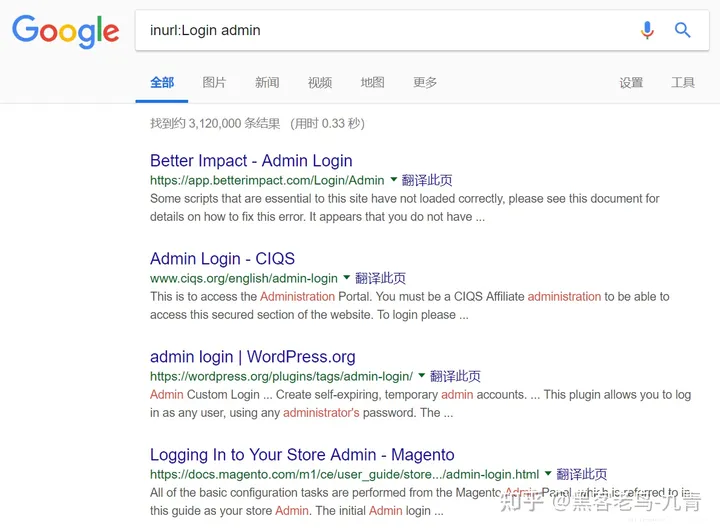Expand the dropdown arrow beside docs.magento.com URL

pyautogui.click(x=548, y=474)
